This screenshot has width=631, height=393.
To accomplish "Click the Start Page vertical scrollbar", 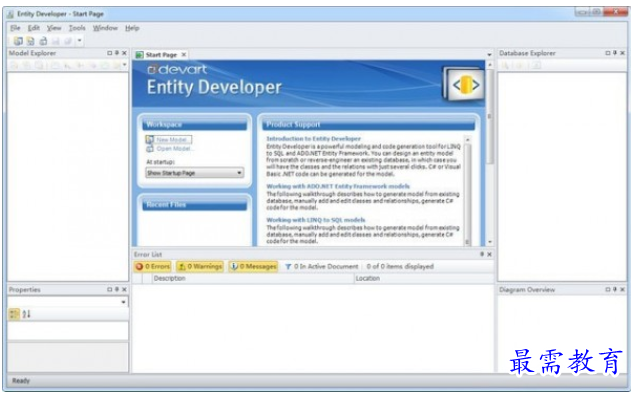I will pos(490,153).
